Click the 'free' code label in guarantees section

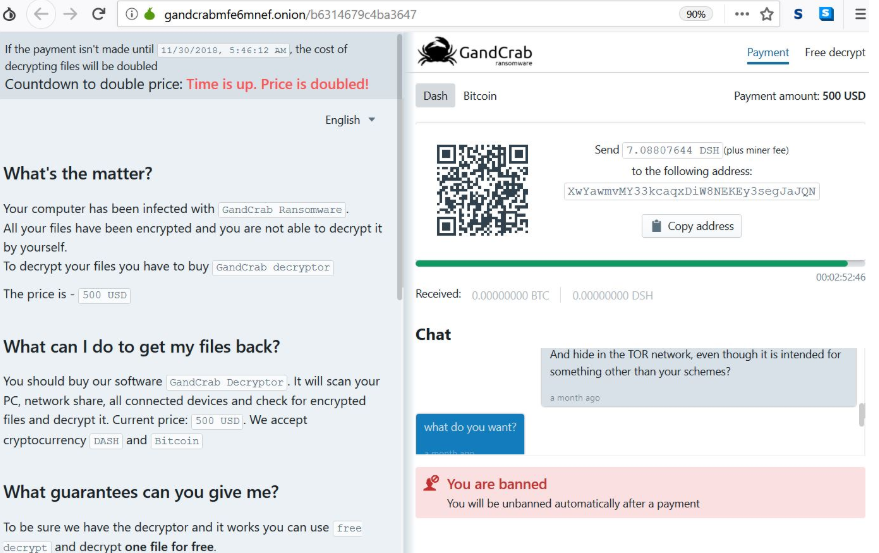pyautogui.click(x=349, y=528)
